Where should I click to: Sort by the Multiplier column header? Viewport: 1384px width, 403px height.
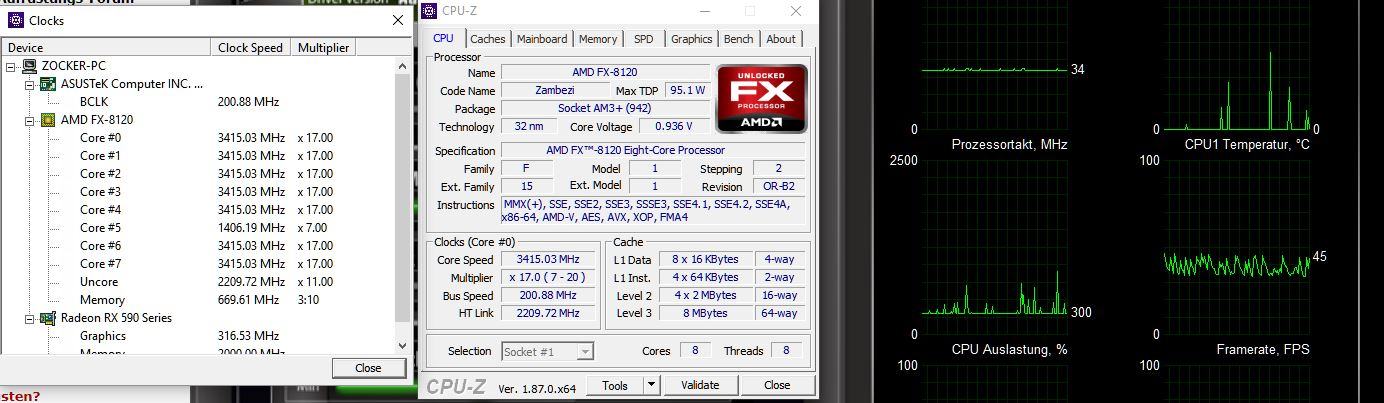click(x=325, y=47)
